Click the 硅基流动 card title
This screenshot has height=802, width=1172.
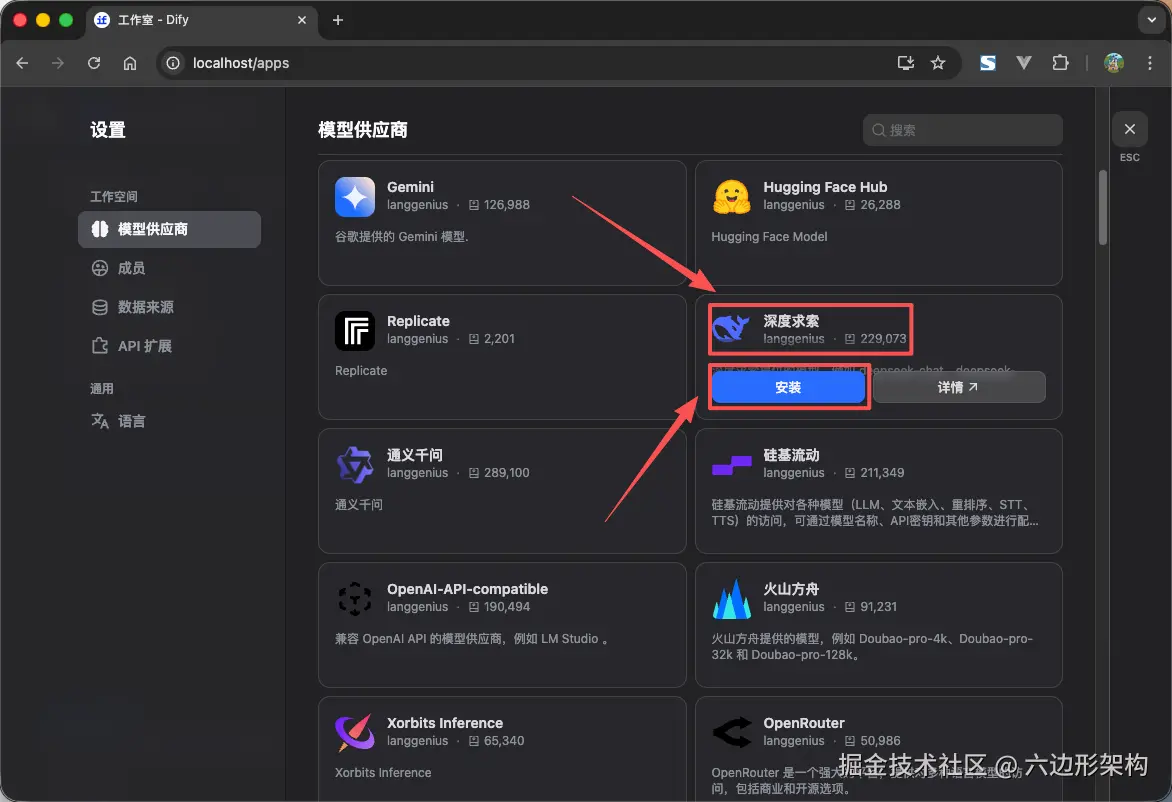tap(792, 454)
